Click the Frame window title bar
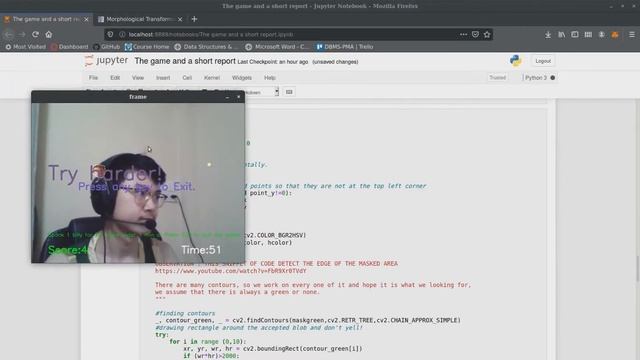The width and height of the screenshot is (640, 360). click(138, 97)
